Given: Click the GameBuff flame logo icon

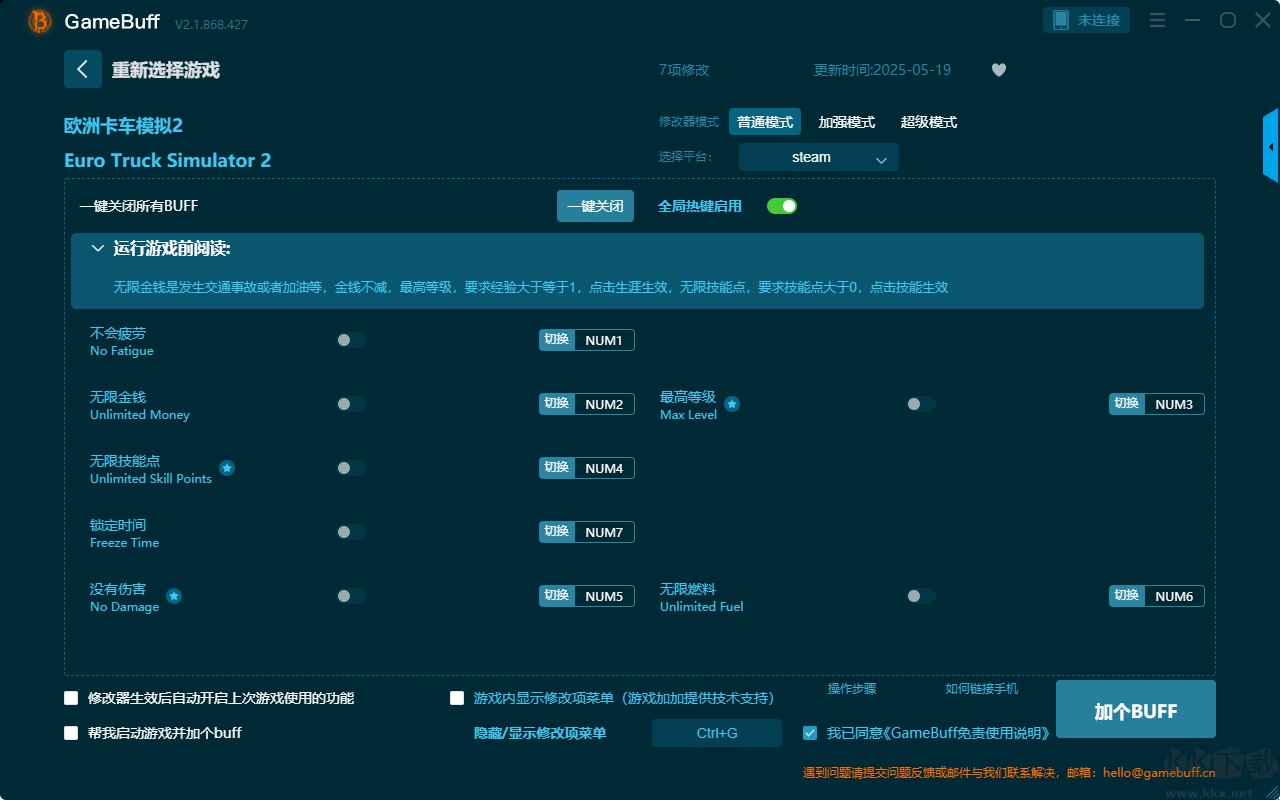Looking at the screenshot, I should coord(40,21).
